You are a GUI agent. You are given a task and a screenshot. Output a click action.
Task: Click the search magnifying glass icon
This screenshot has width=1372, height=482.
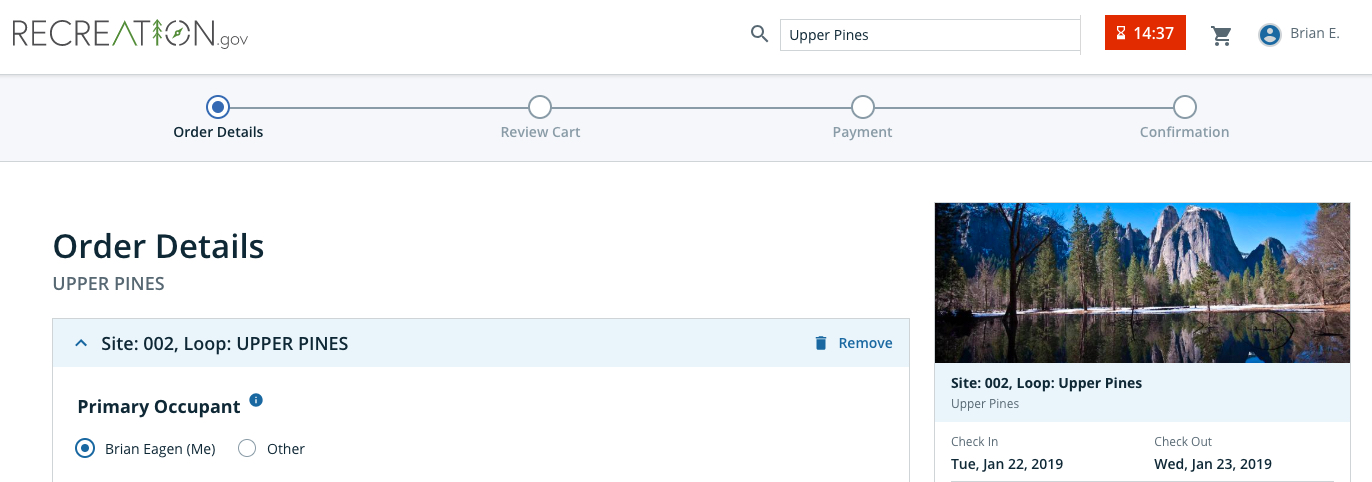point(759,34)
